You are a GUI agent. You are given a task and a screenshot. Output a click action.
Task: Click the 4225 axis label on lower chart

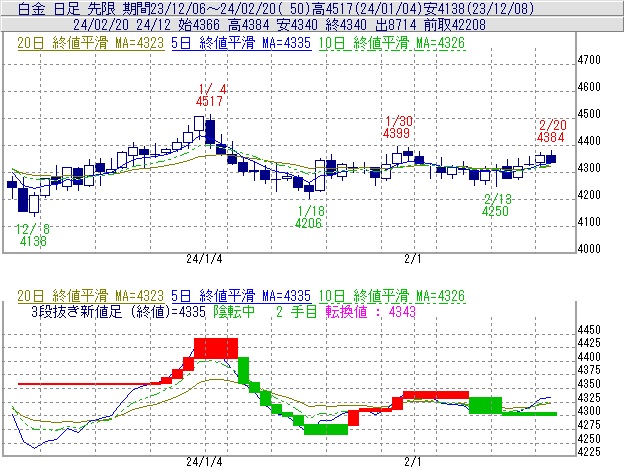pyautogui.click(x=589, y=452)
